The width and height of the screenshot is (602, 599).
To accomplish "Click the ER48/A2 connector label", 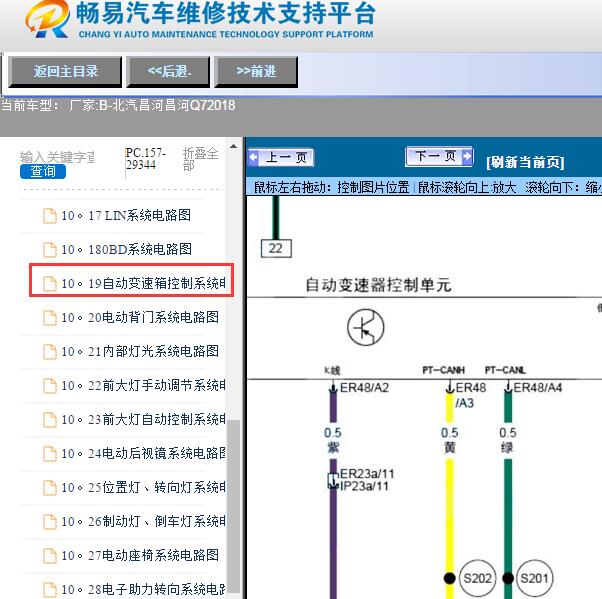I will (364, 387).
